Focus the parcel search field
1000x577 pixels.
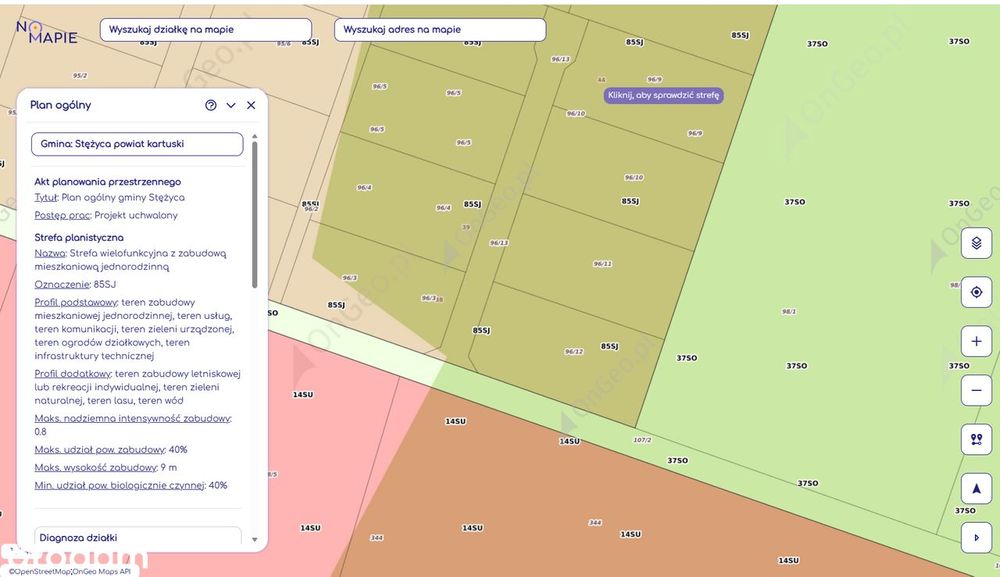pos(206,29)
